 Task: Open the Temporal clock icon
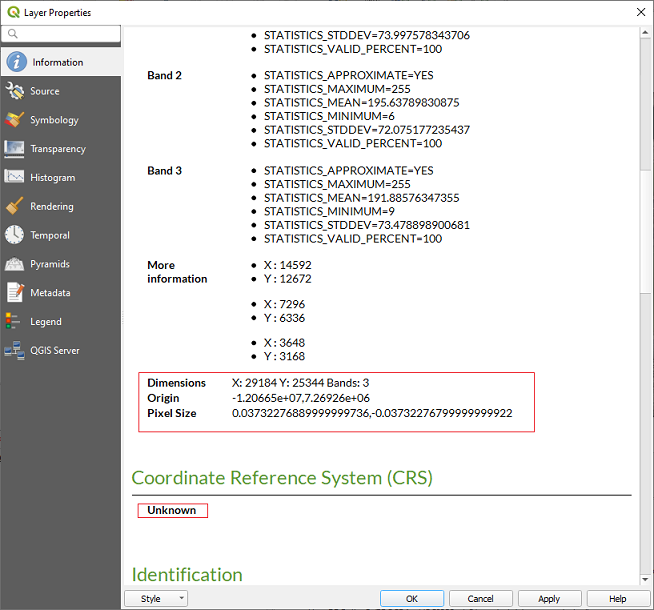point(15,236)
